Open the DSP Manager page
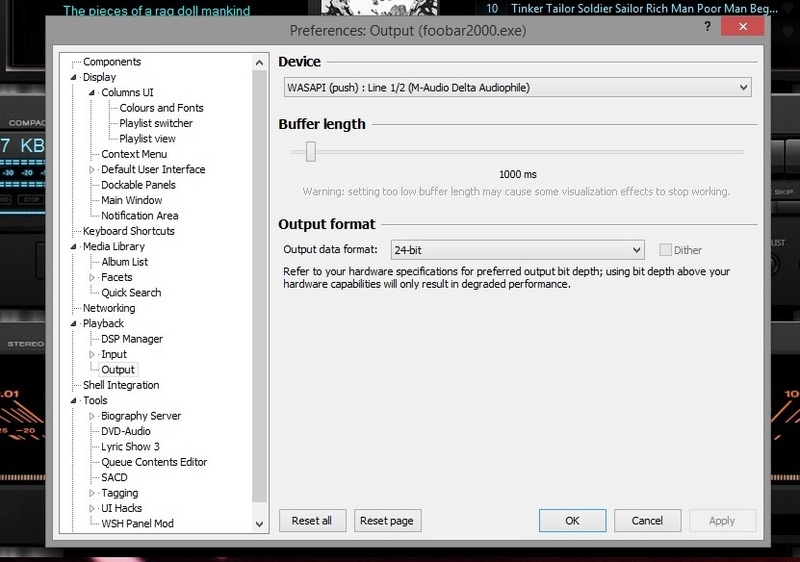Viewport: 800px width, 562px height. pyautogui.click(x=132, y=339)
